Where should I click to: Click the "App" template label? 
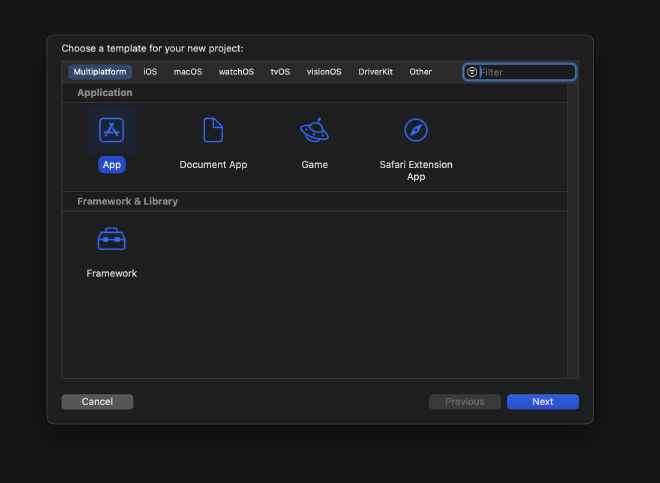[112, 165]
